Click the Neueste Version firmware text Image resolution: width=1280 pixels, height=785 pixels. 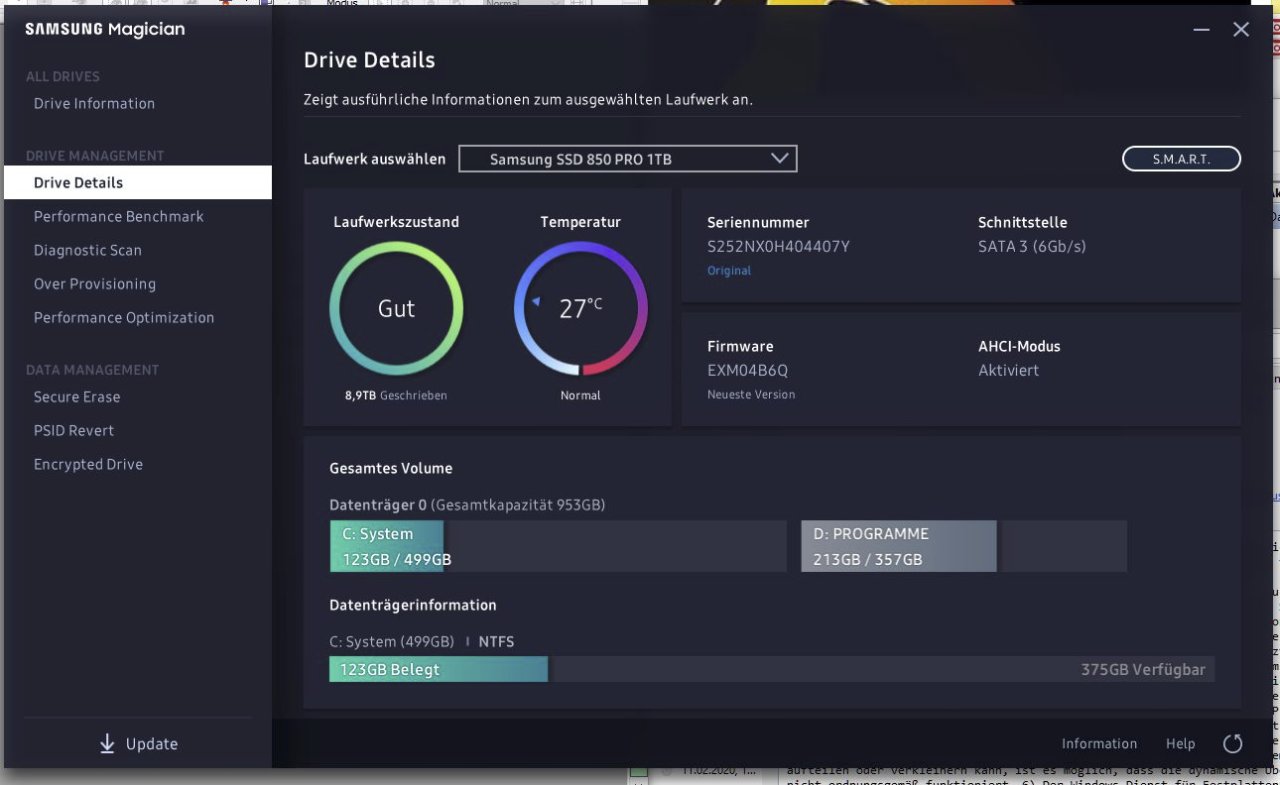(751, 395)
